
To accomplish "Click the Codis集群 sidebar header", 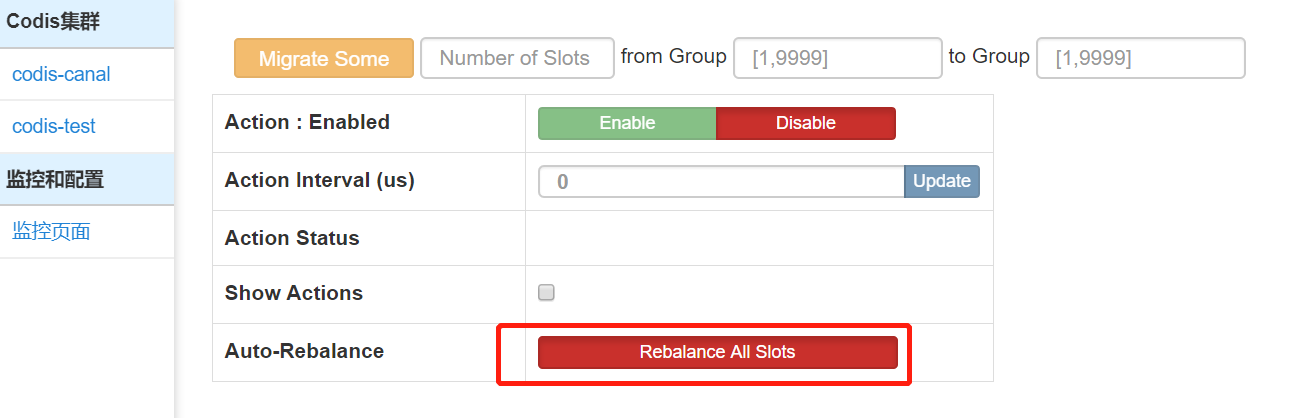I will (x=53, y=22).
